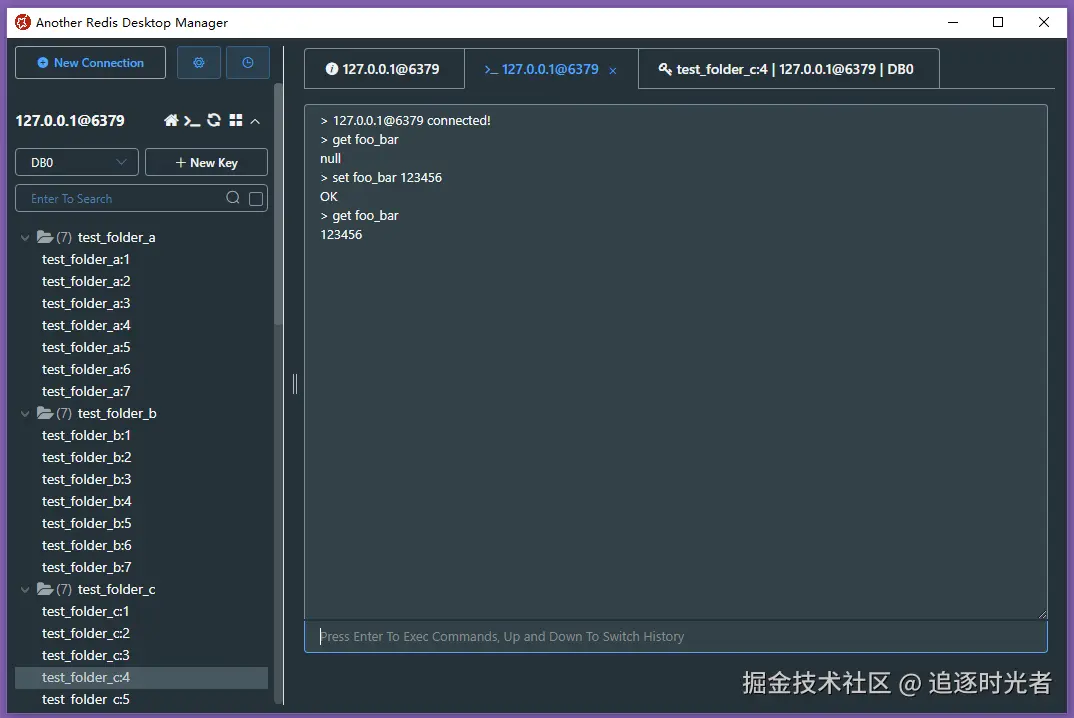1074x718 pixels.
Task: Click the New Connection button
Action: pos(90,62)
